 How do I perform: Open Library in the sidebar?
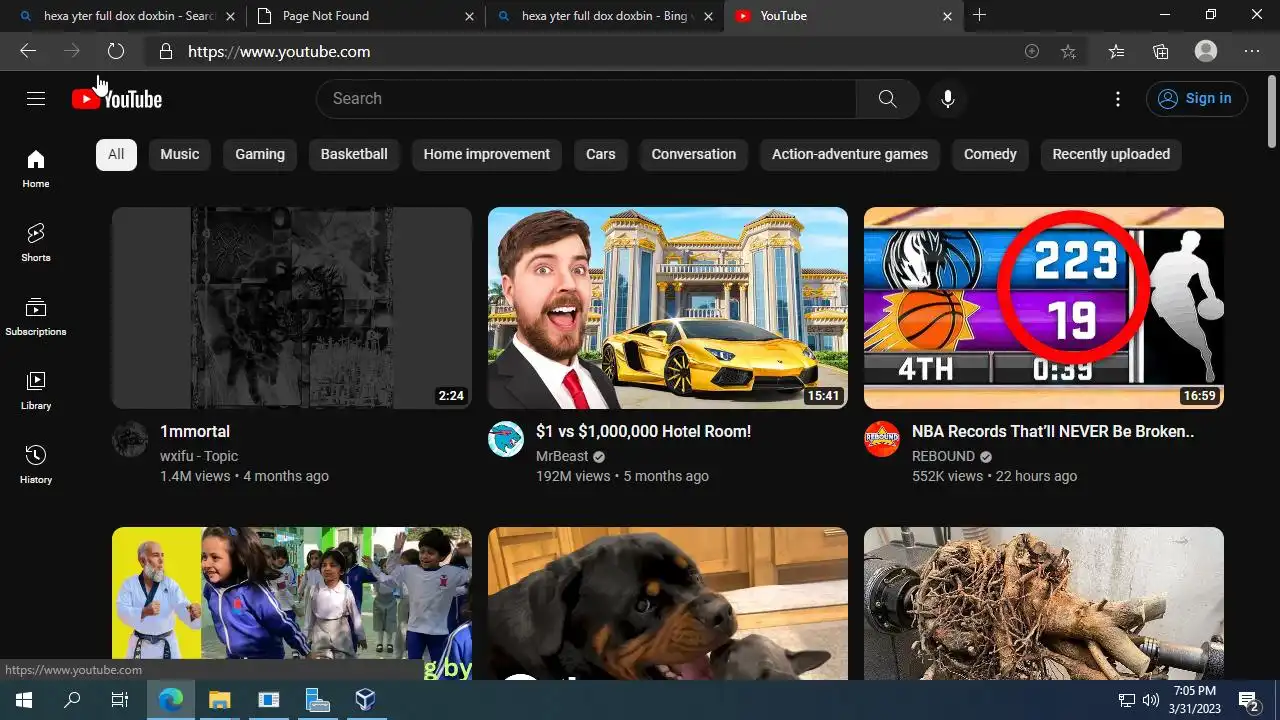(x=36, y=390)
